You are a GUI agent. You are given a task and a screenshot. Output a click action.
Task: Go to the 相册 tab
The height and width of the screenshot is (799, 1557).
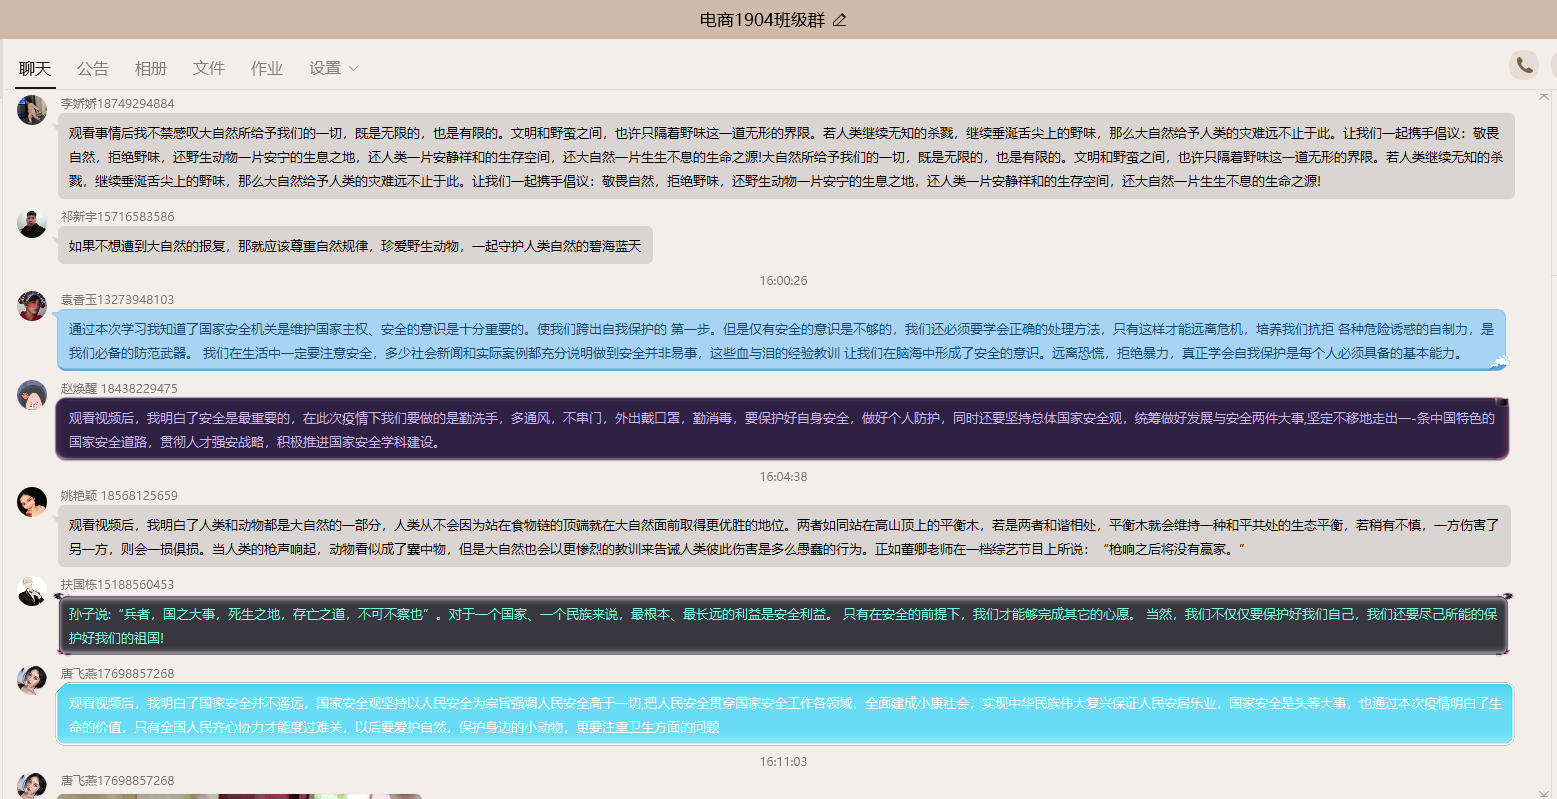151,68
